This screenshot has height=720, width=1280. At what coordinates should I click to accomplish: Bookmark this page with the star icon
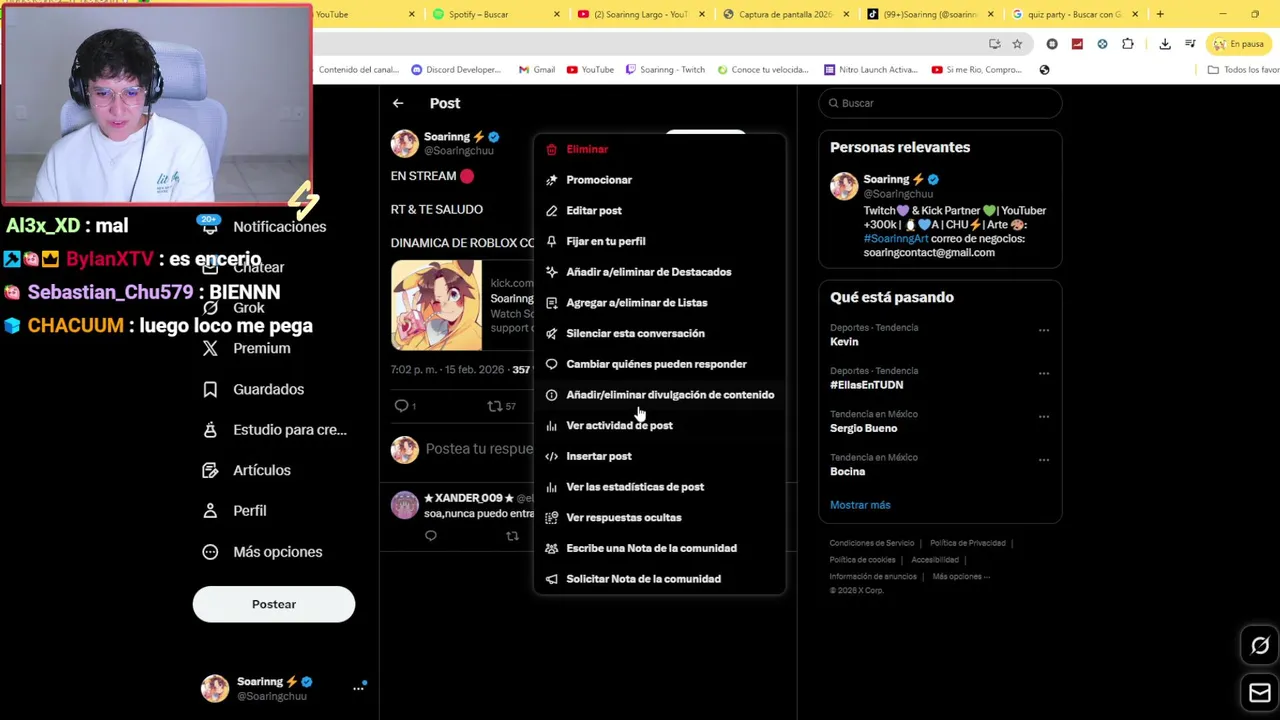coord(1017,44)
